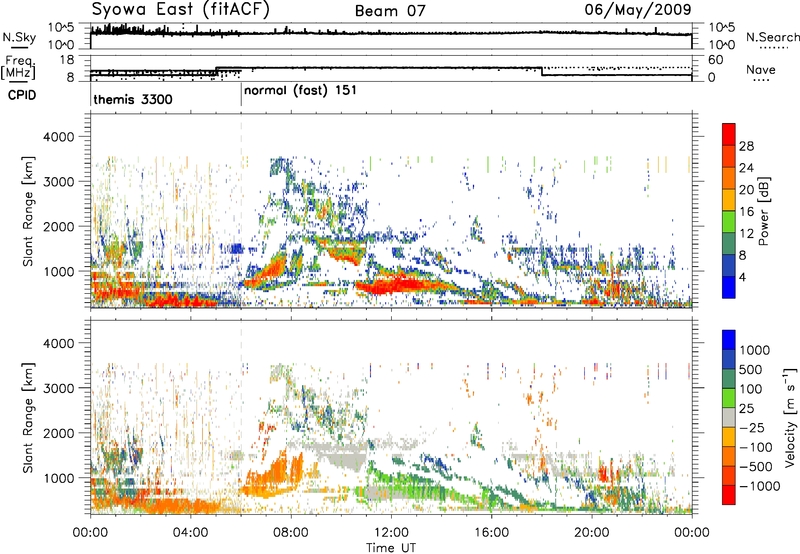800x554 pixels.
Task: Pick the orange 20–24 dB Power colorbar segment
Action: [729, 178]
